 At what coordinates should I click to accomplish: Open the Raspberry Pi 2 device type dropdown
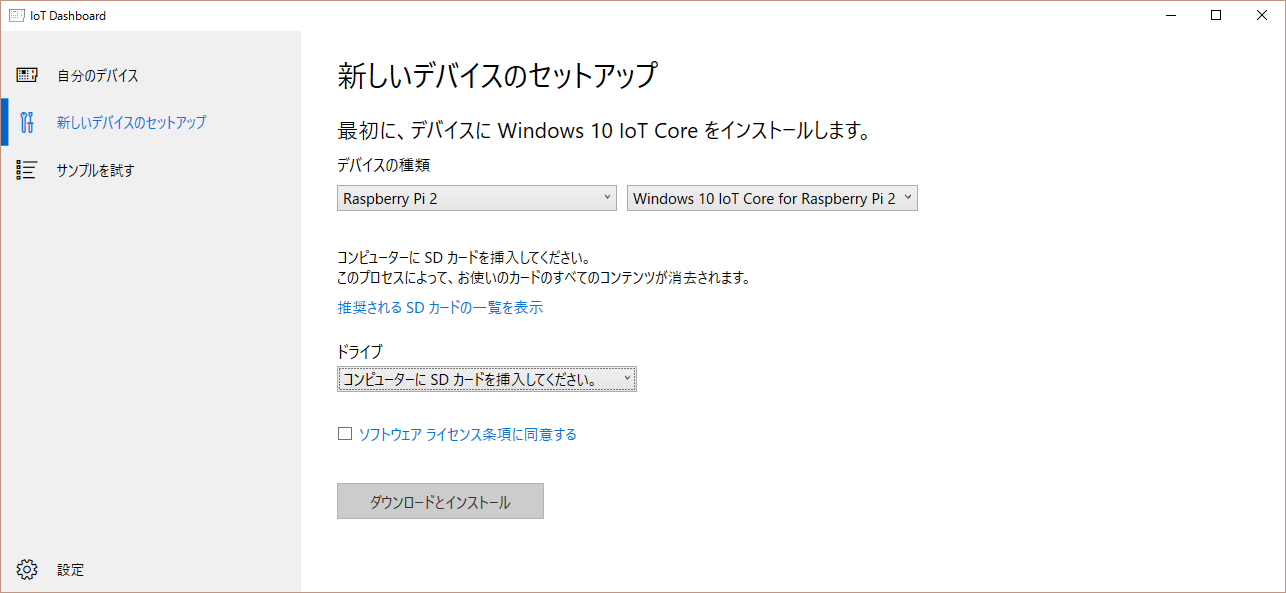pyautogui.click(x=477, y=198)
